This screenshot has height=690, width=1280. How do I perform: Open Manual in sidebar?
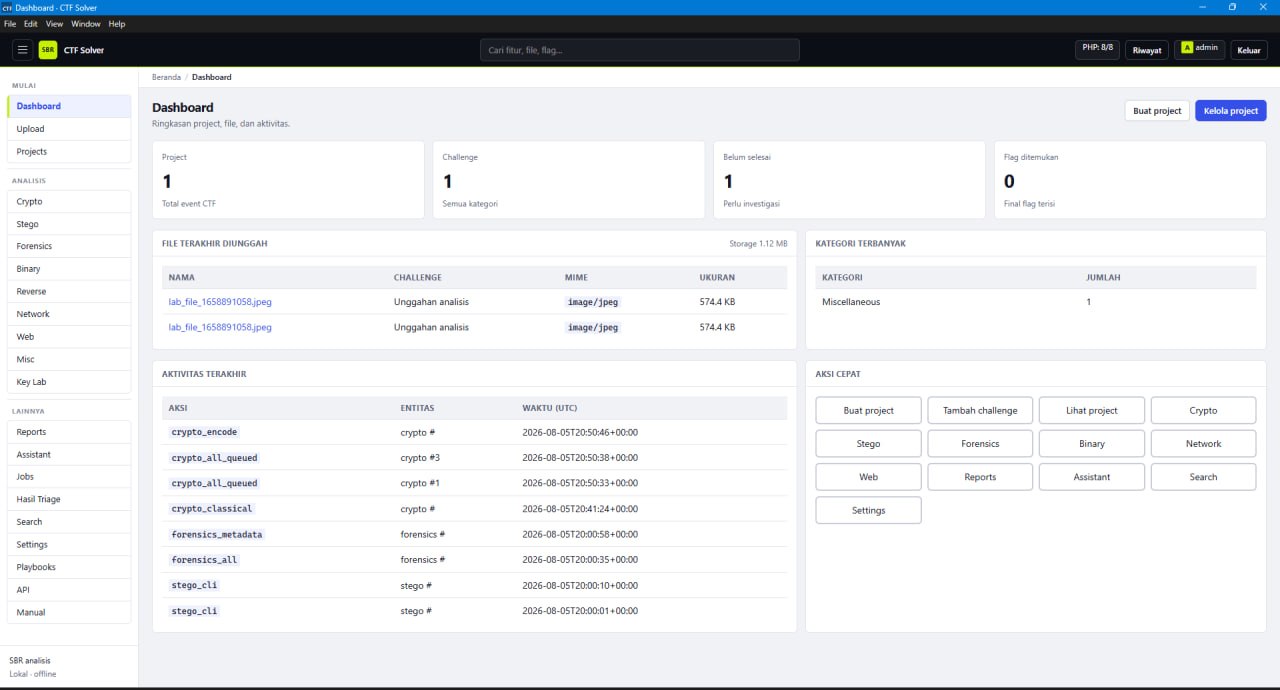pos(69,612)
